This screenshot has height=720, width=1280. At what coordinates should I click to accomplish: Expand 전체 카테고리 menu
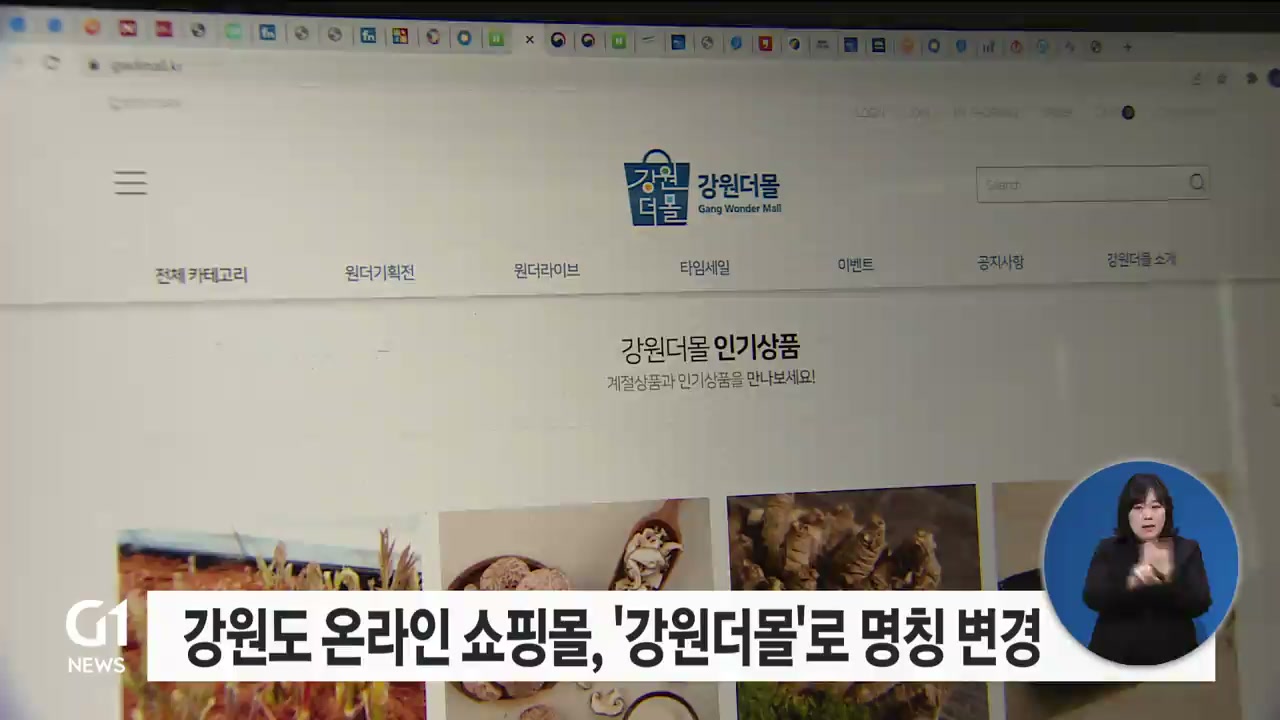[x=201, y=275]
